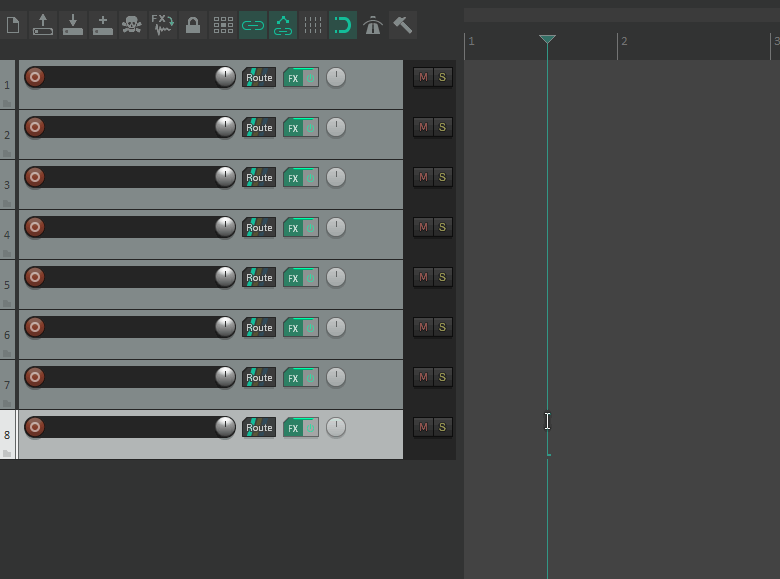The height and width of the screenshot is (579, 780).
Task: Toggle FX bypass power on track 1
Action: (x=310, y=78)
